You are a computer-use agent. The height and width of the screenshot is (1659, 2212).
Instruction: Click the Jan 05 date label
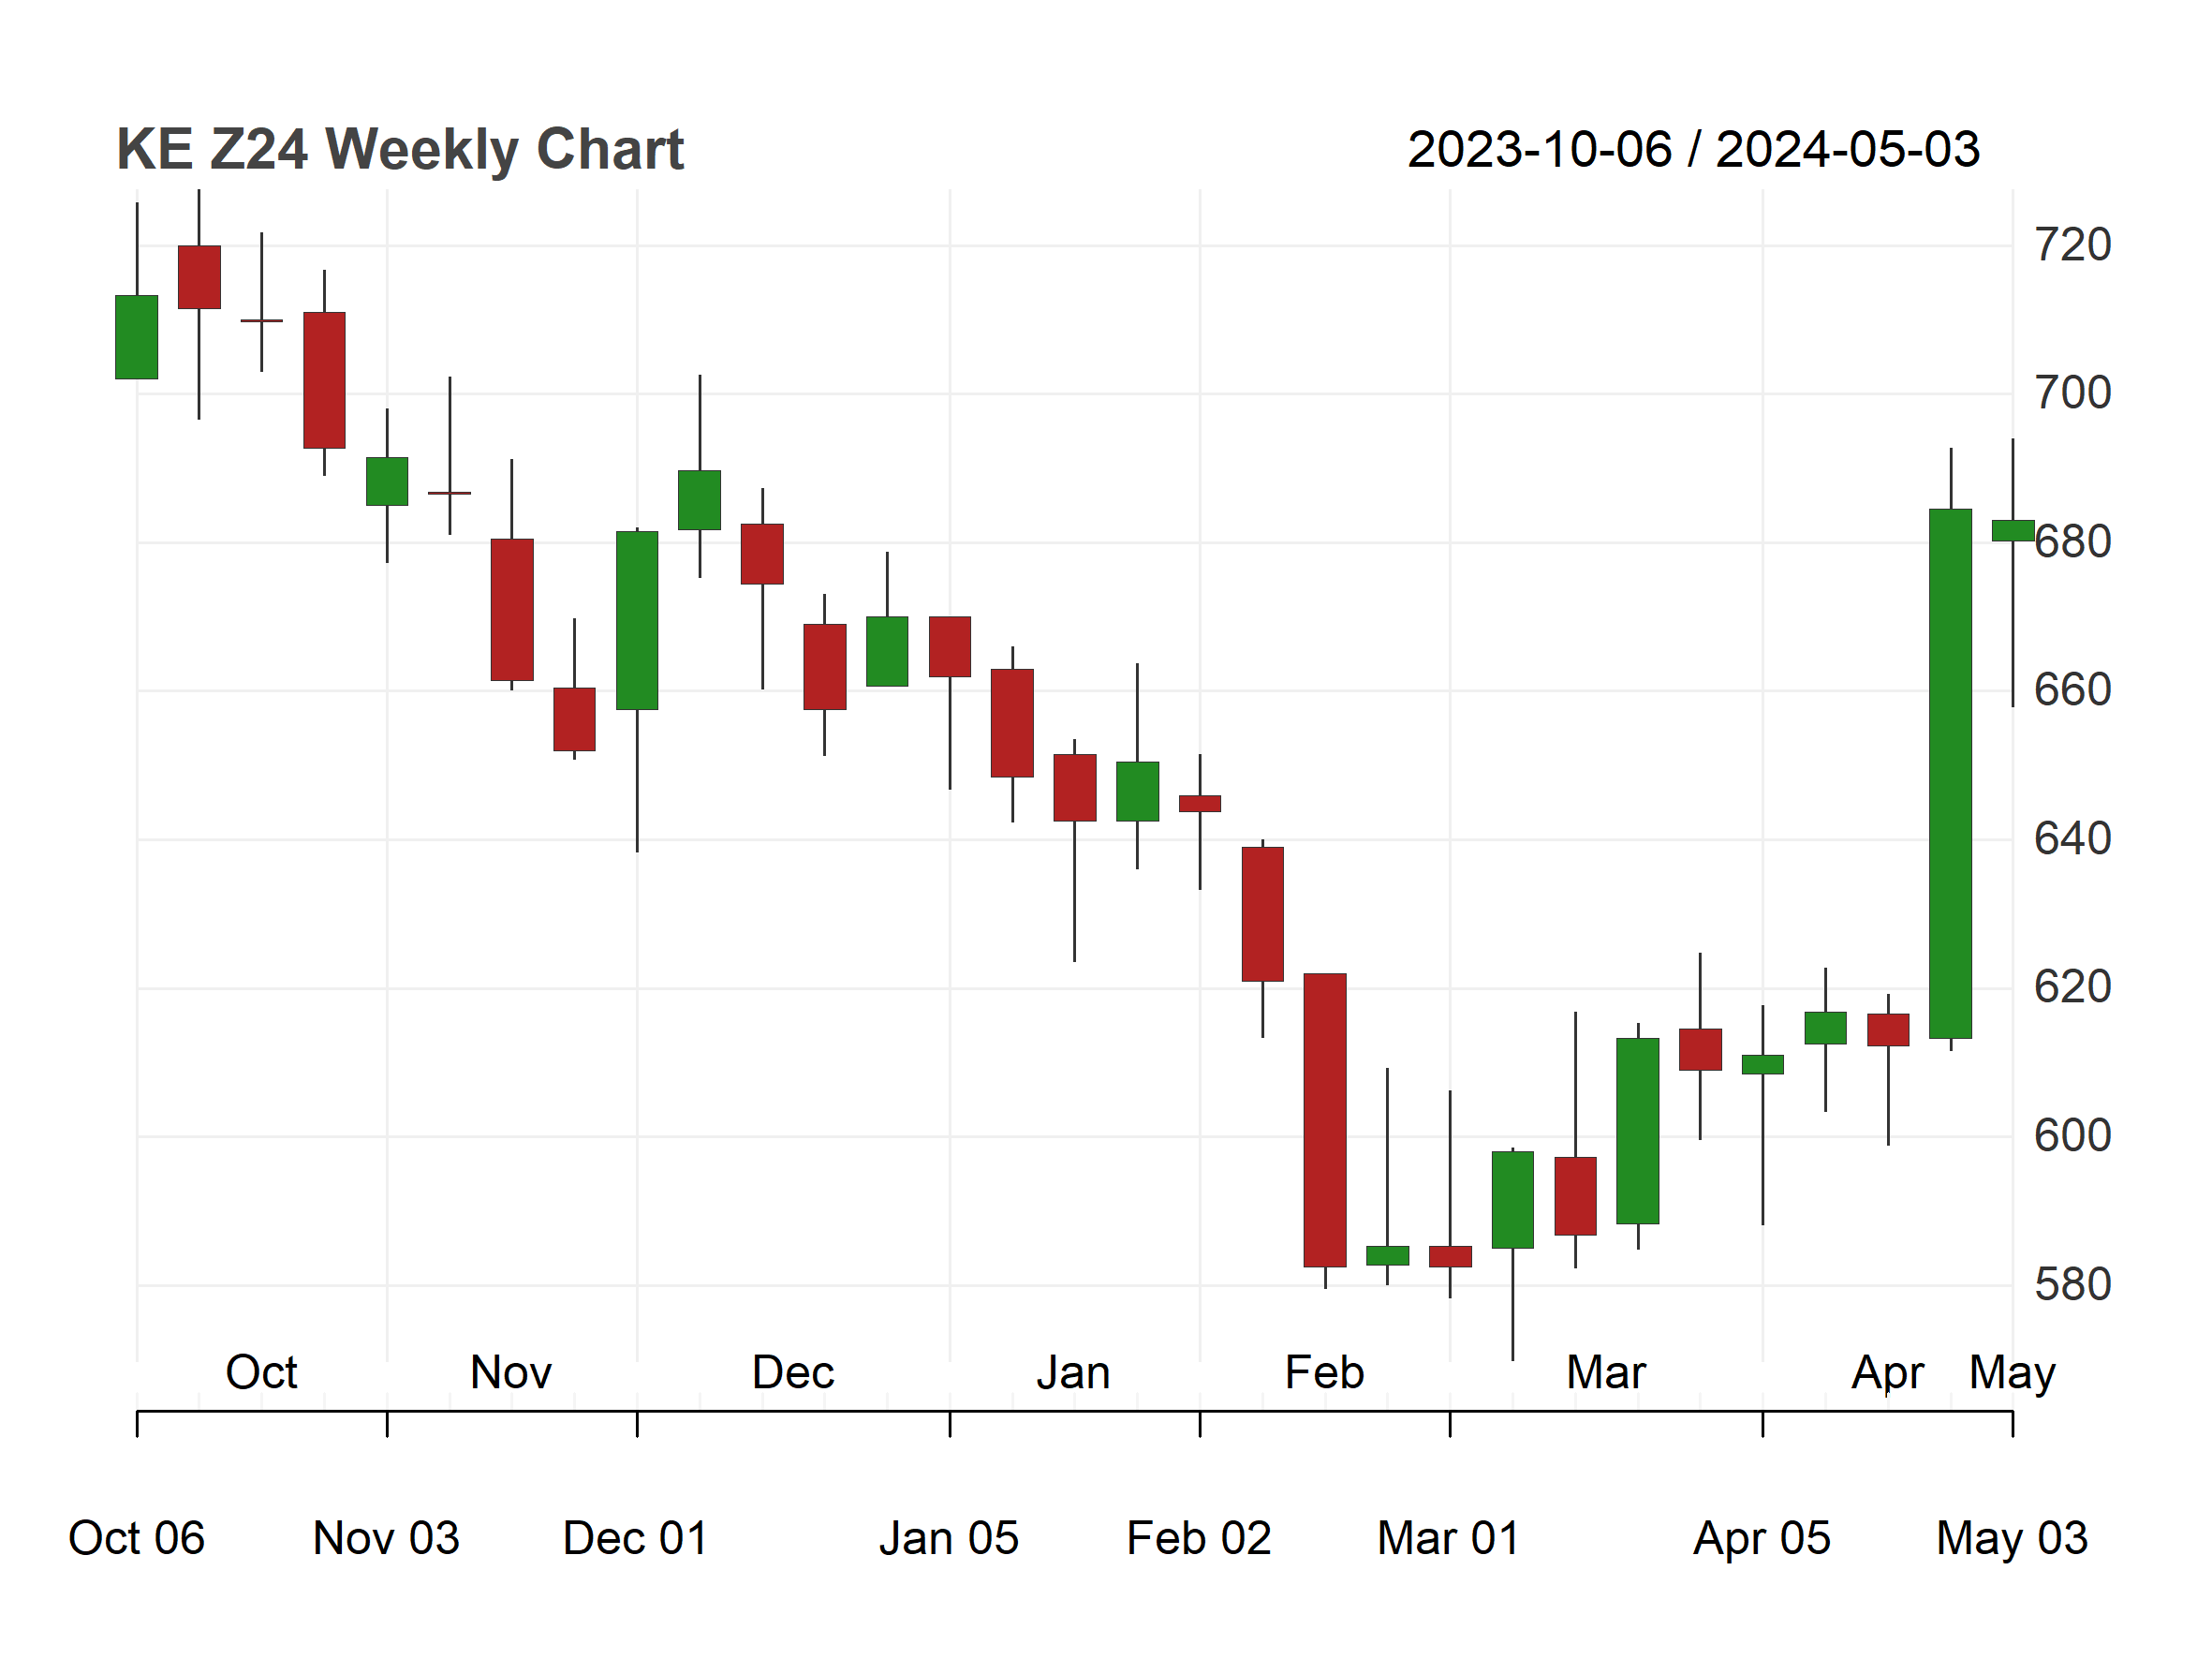[x=949, y=1538]
